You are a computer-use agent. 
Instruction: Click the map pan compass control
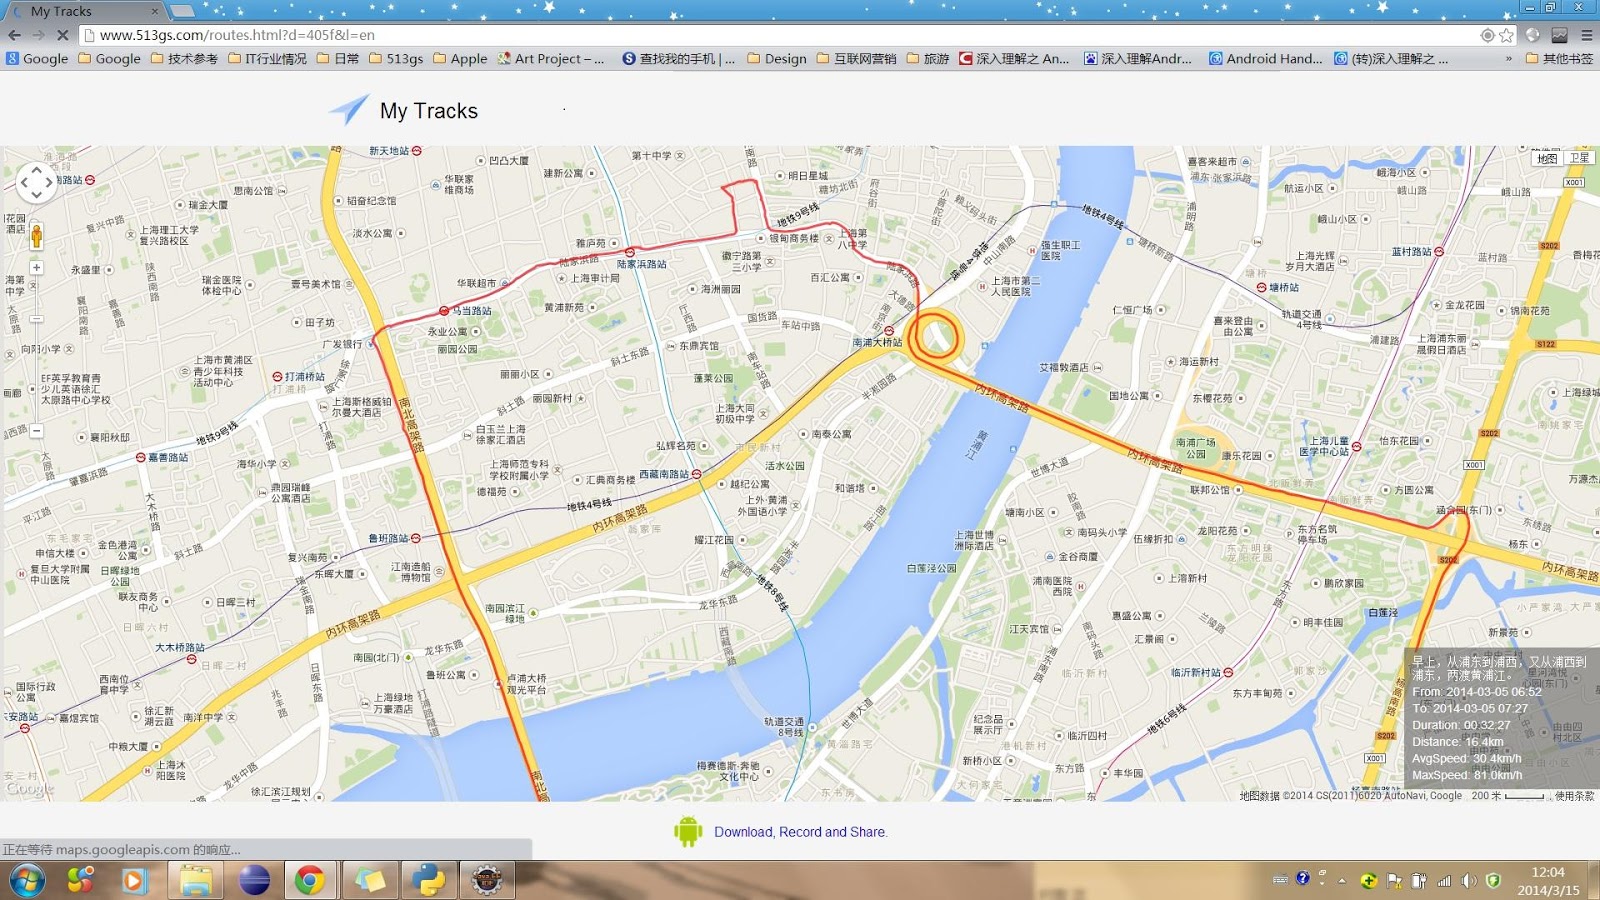pyautogui.click(x=37, y=183)
